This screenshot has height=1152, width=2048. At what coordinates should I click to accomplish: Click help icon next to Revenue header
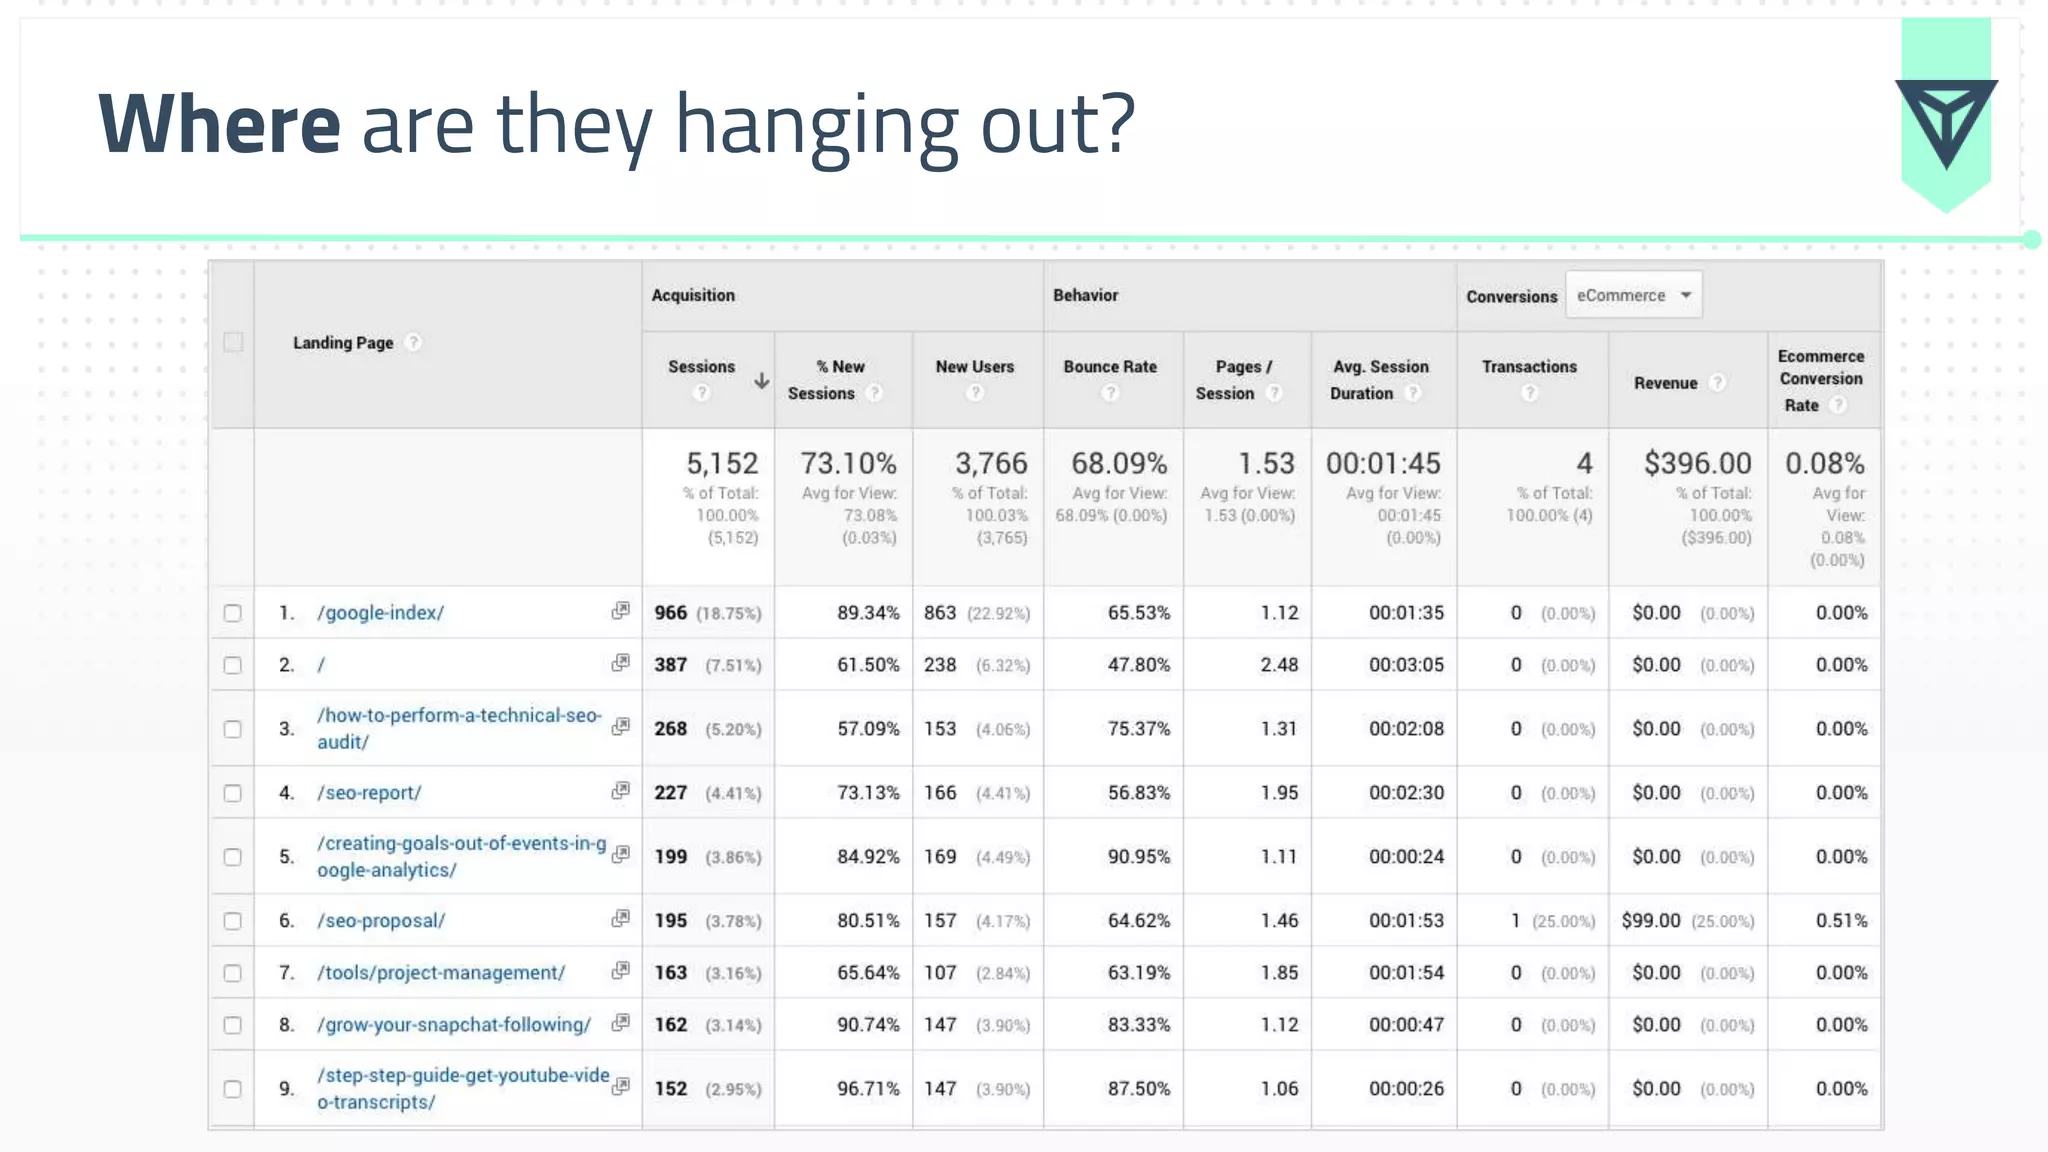tap(1717, 382)
